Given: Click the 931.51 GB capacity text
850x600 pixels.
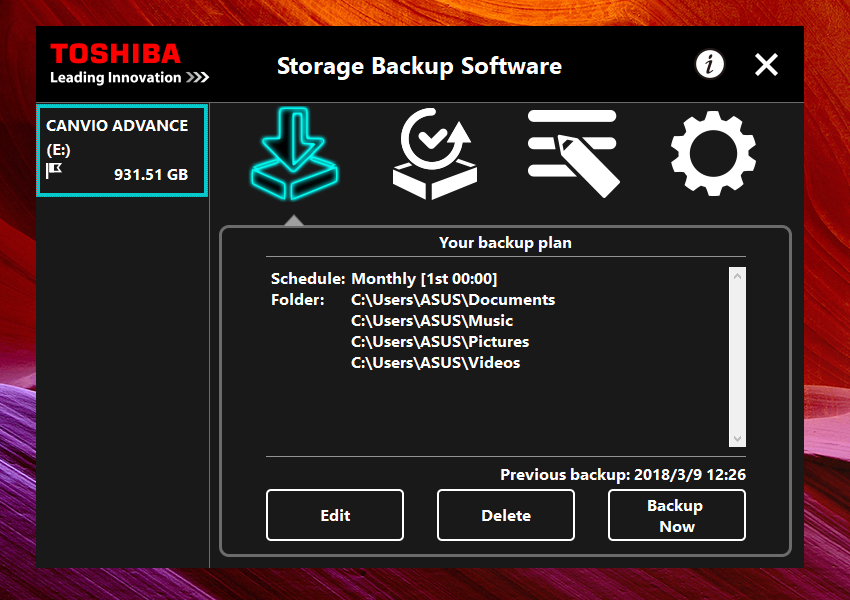Looking at the screenshot, I should click(x=151, y=175).
